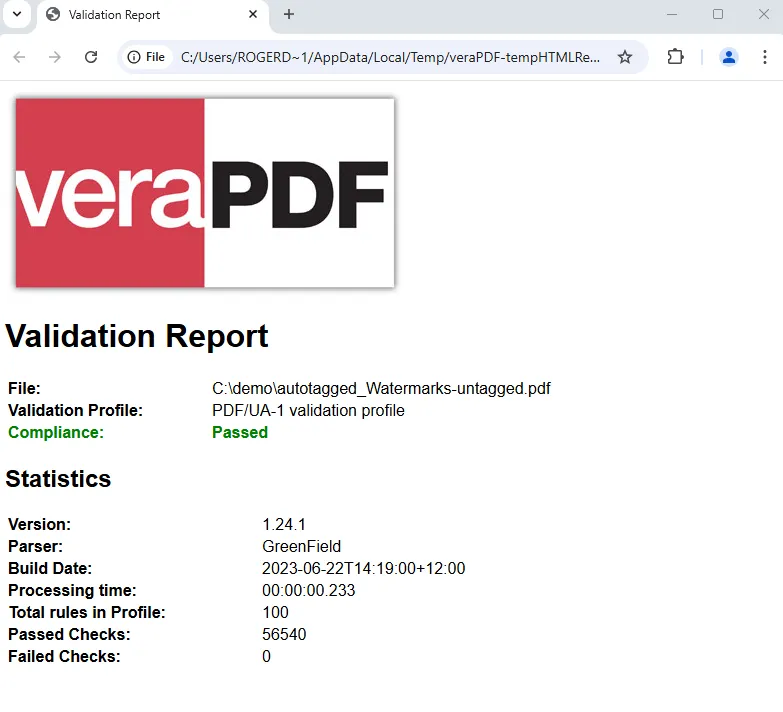Click the Validation Report heading

pyautogui.click(x=137, y=336)
